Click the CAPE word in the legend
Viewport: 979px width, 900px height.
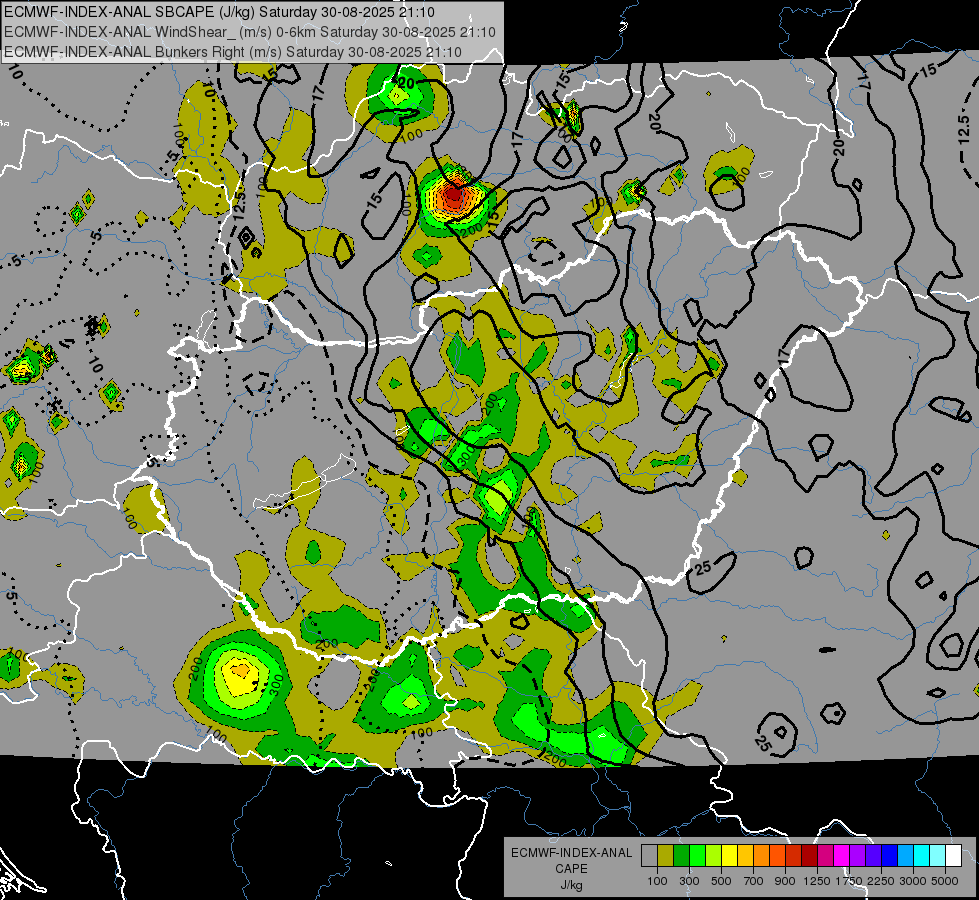click(x=571, y=869)
